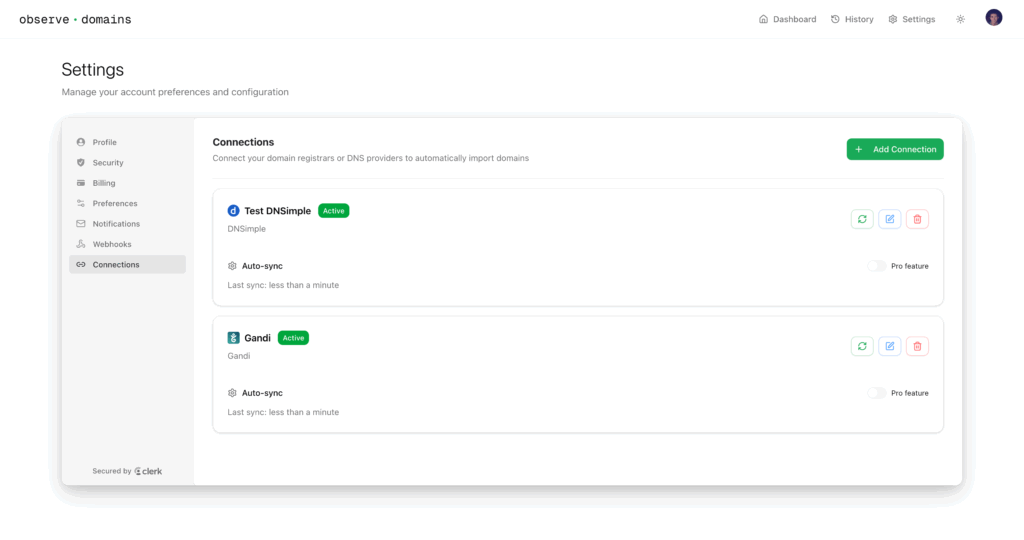Open the History page link
The width and height of the screenshot is (1024, 540).
coord(852,19)
